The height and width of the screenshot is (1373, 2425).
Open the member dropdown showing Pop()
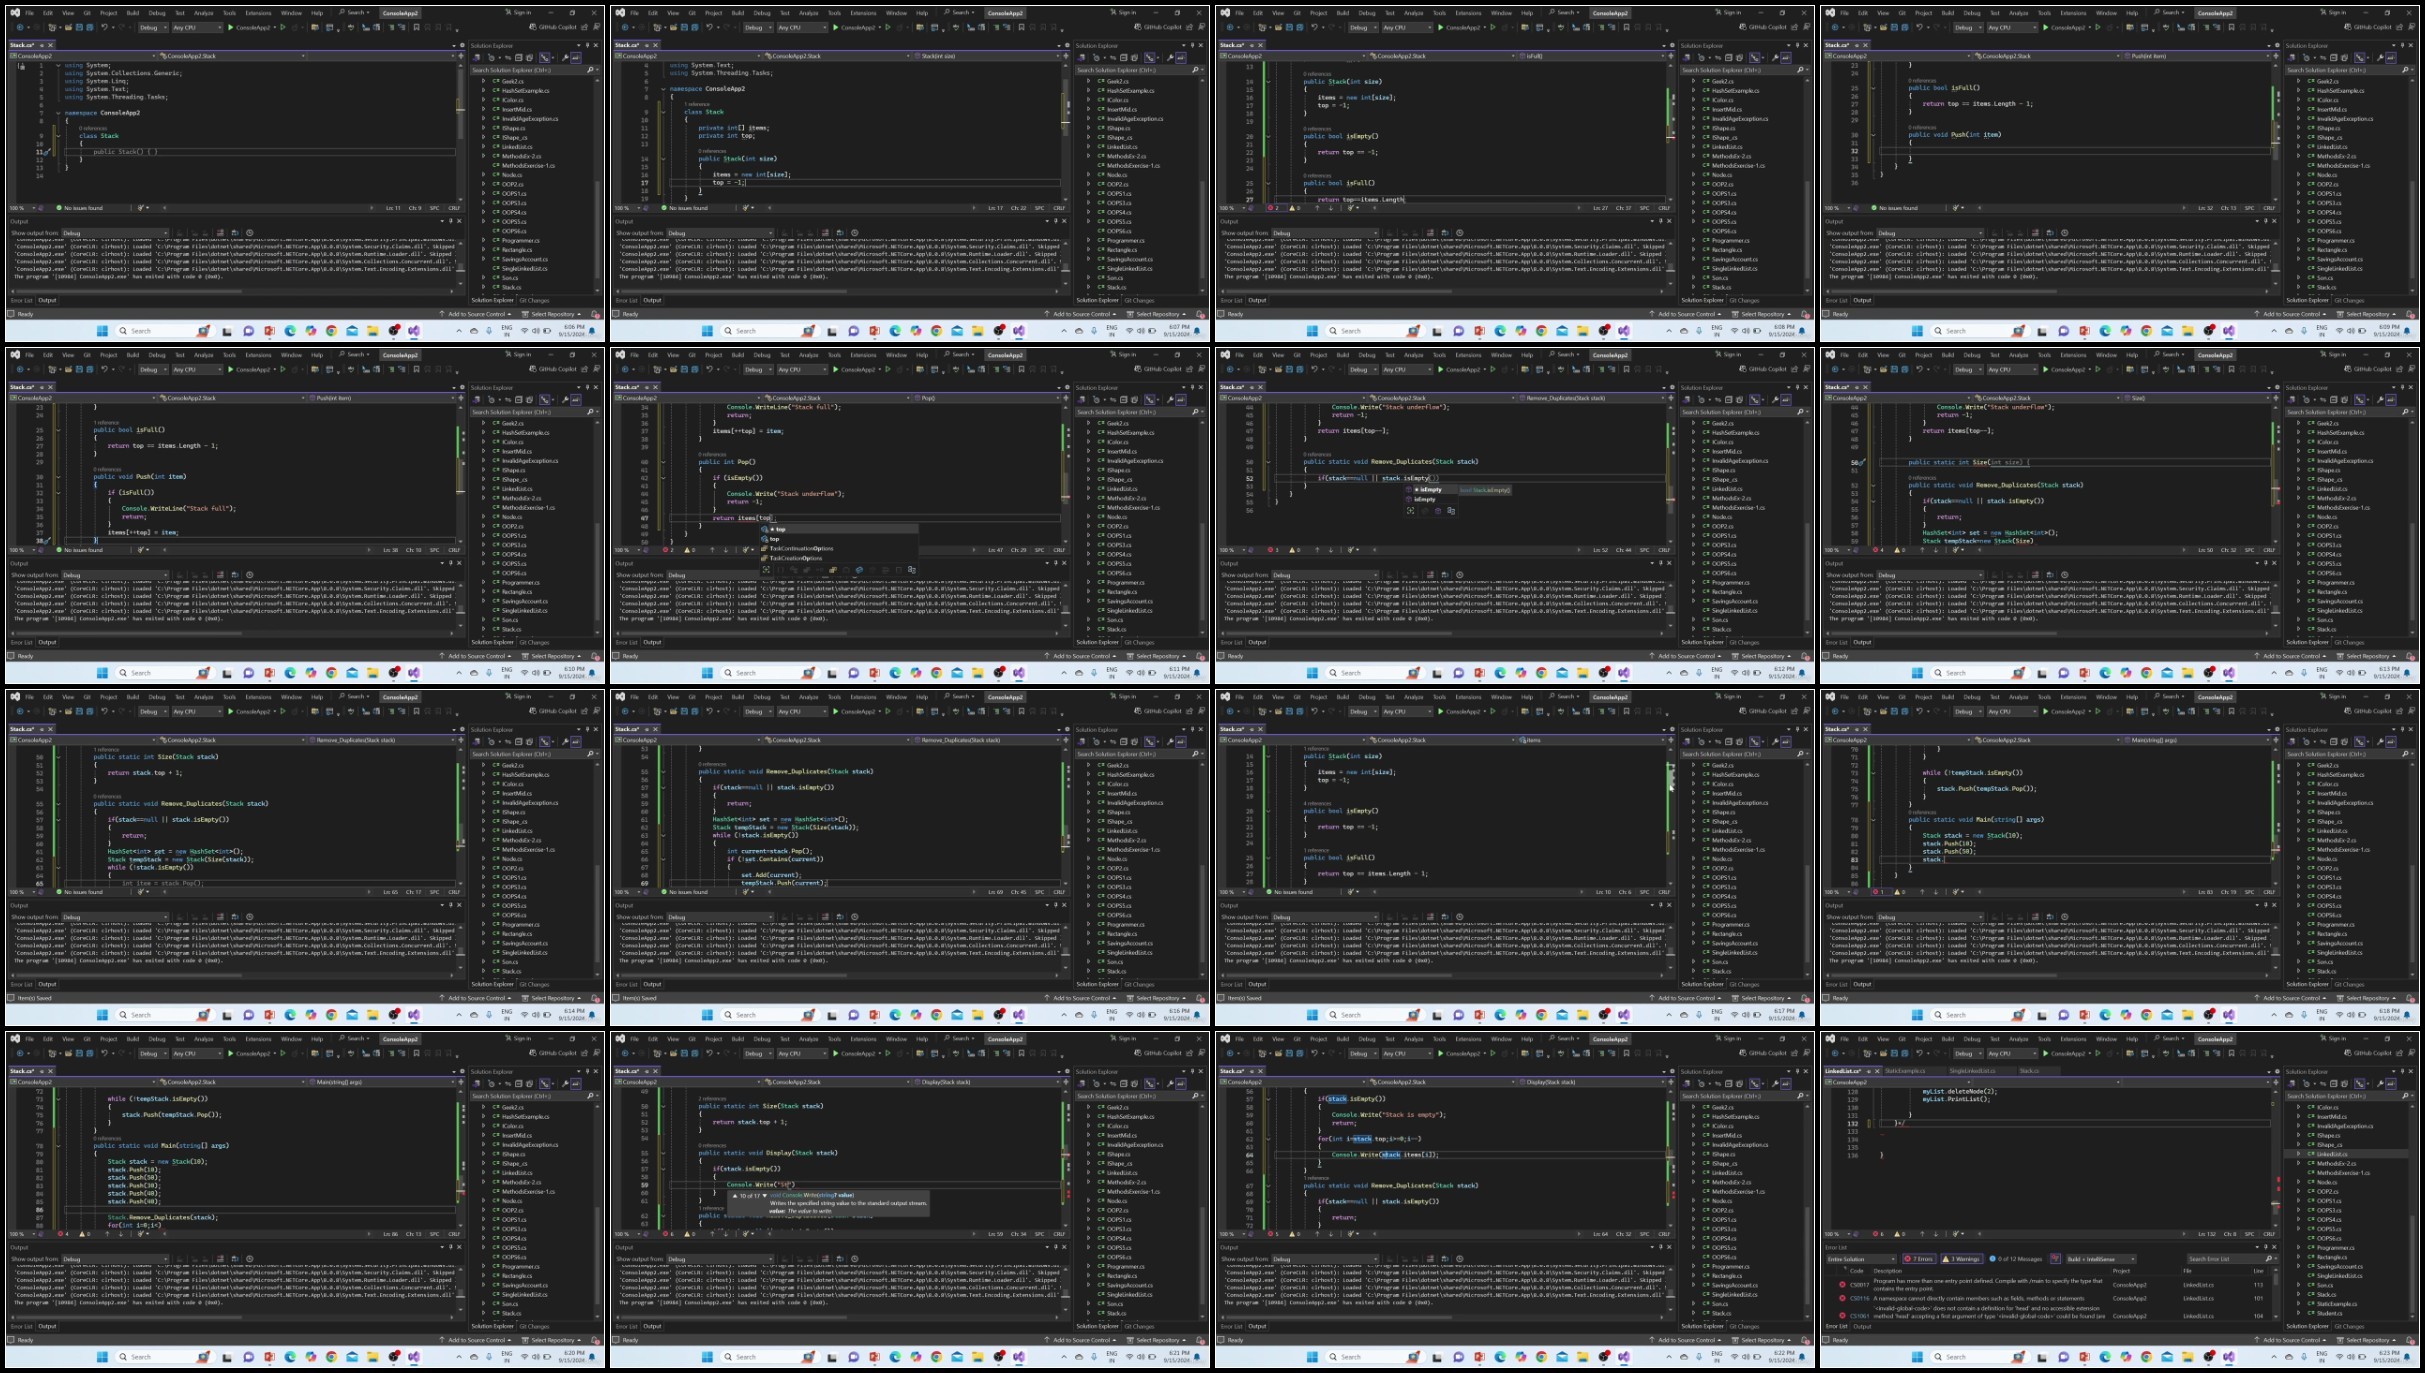pos(988,398)
